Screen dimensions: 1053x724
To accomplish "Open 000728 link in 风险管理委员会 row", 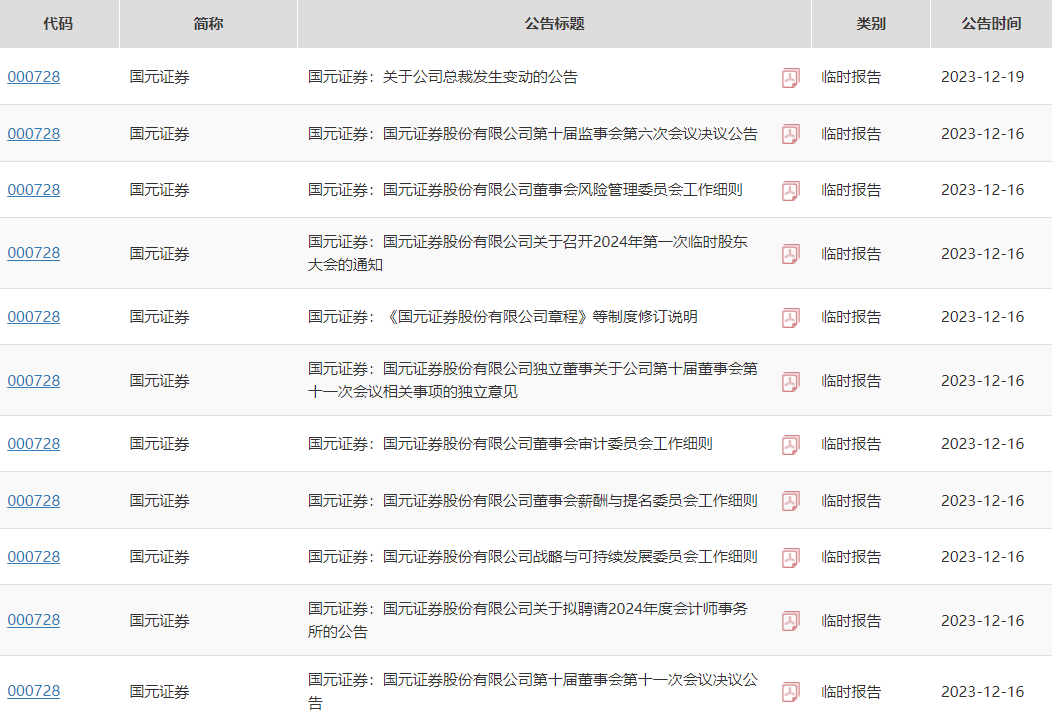I will (34, 190).
